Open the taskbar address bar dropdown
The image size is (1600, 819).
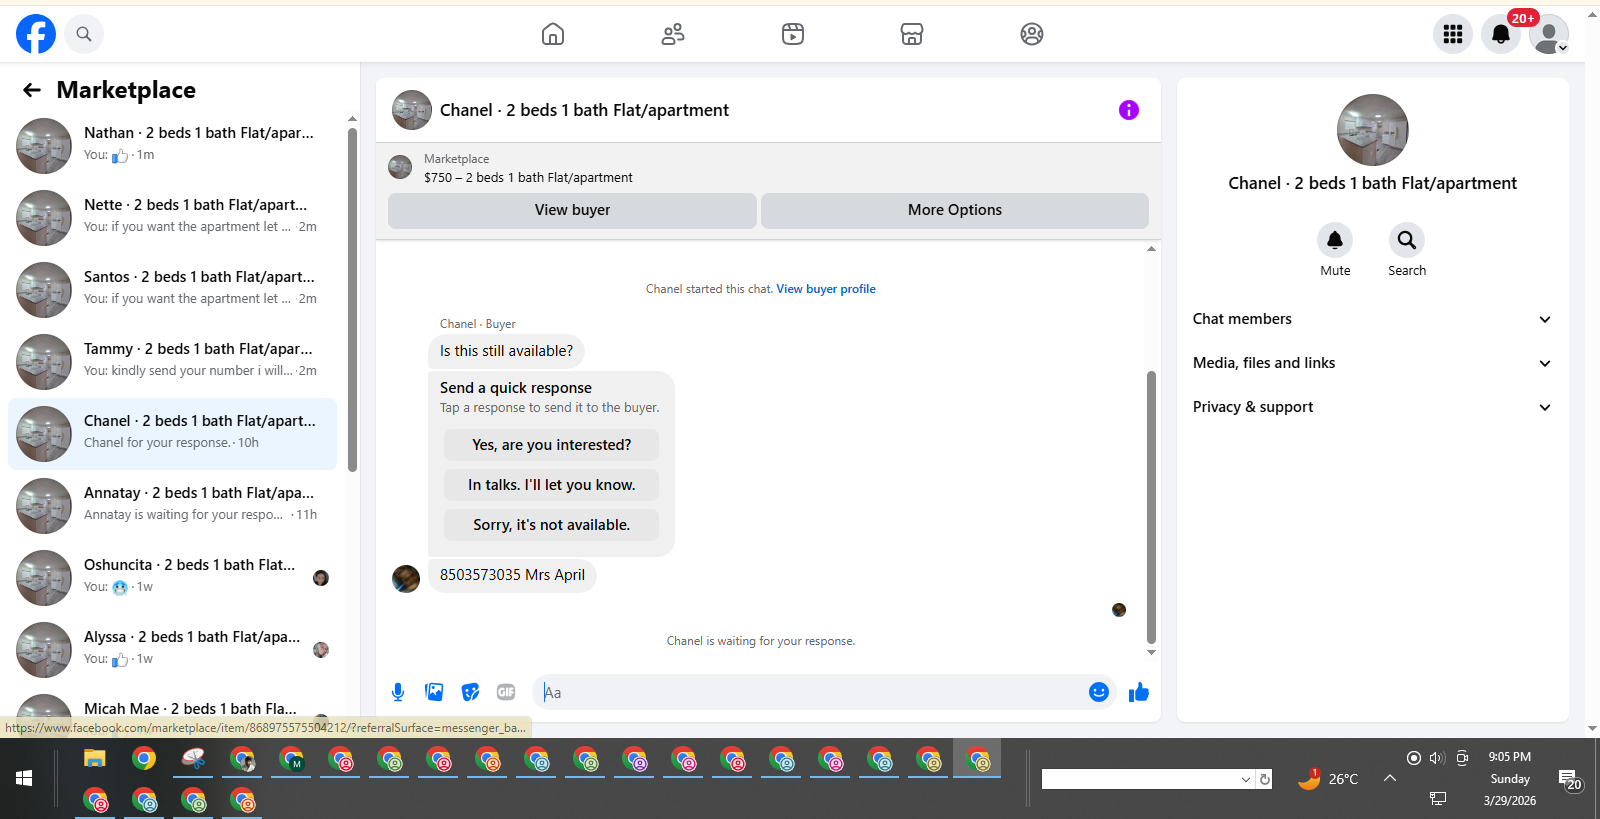point(1246,779)
